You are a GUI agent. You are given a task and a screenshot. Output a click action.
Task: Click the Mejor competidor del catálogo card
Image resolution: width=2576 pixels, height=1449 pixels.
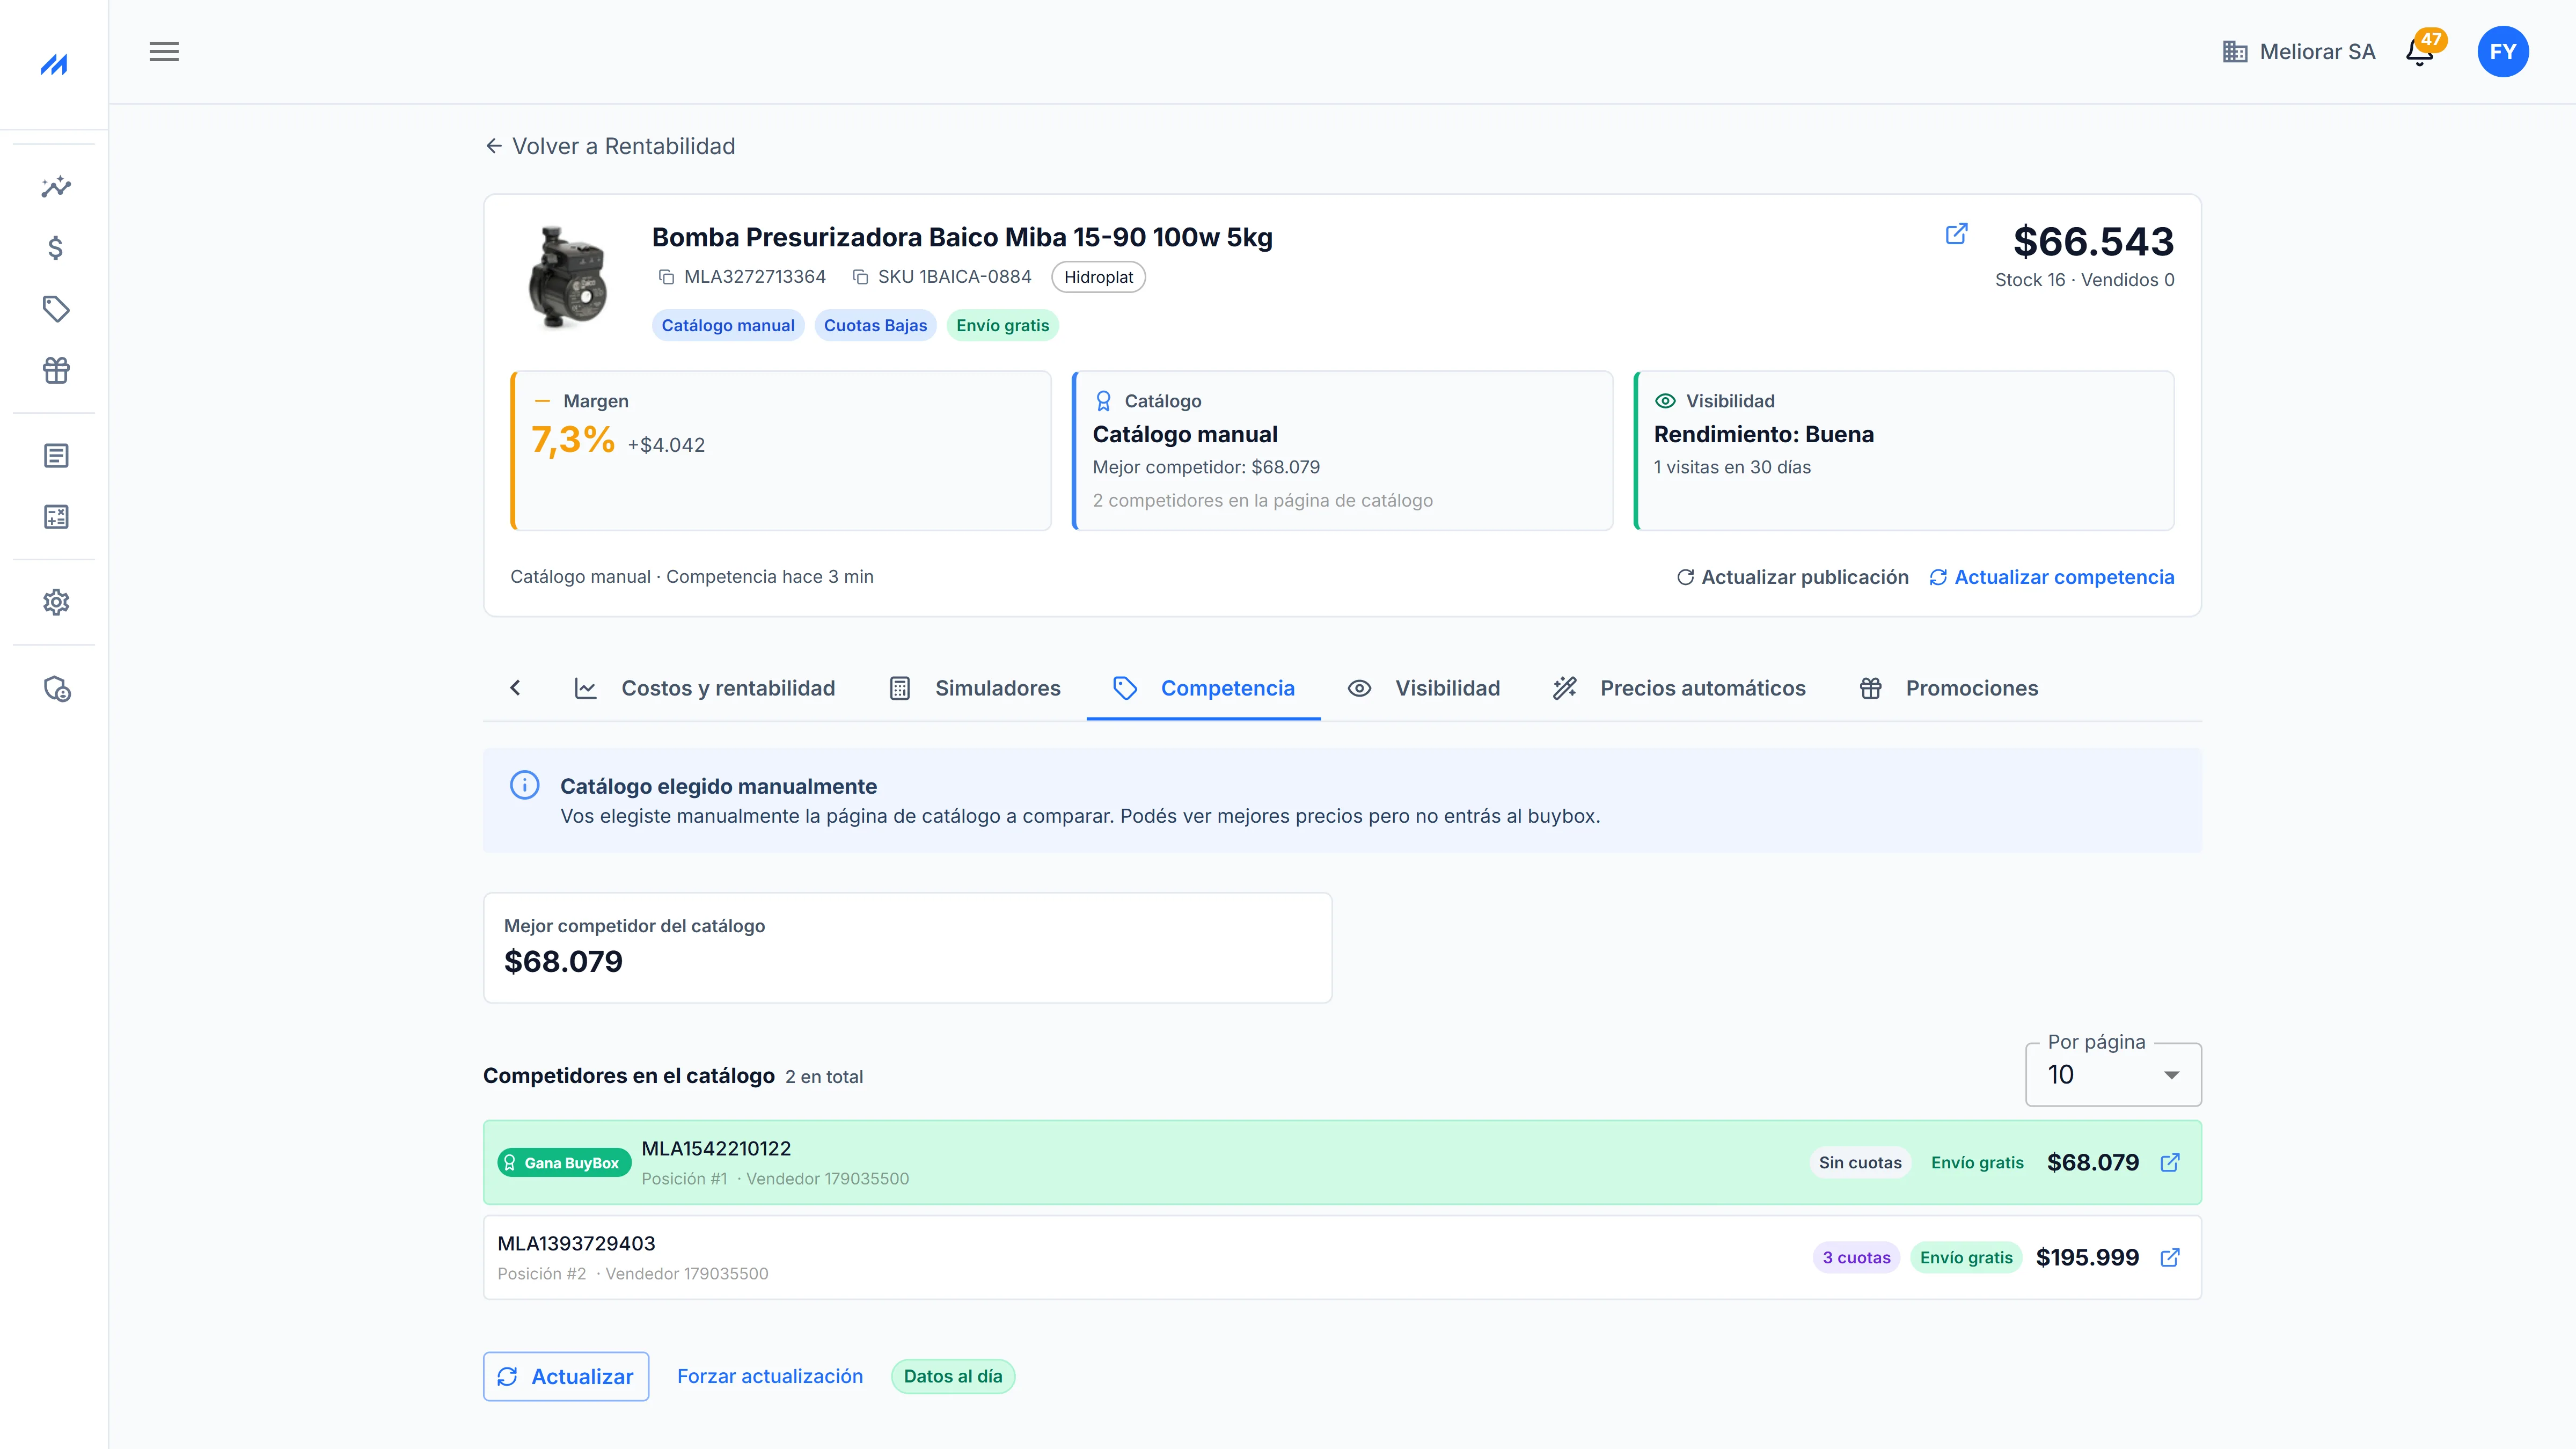click(907, 948)
